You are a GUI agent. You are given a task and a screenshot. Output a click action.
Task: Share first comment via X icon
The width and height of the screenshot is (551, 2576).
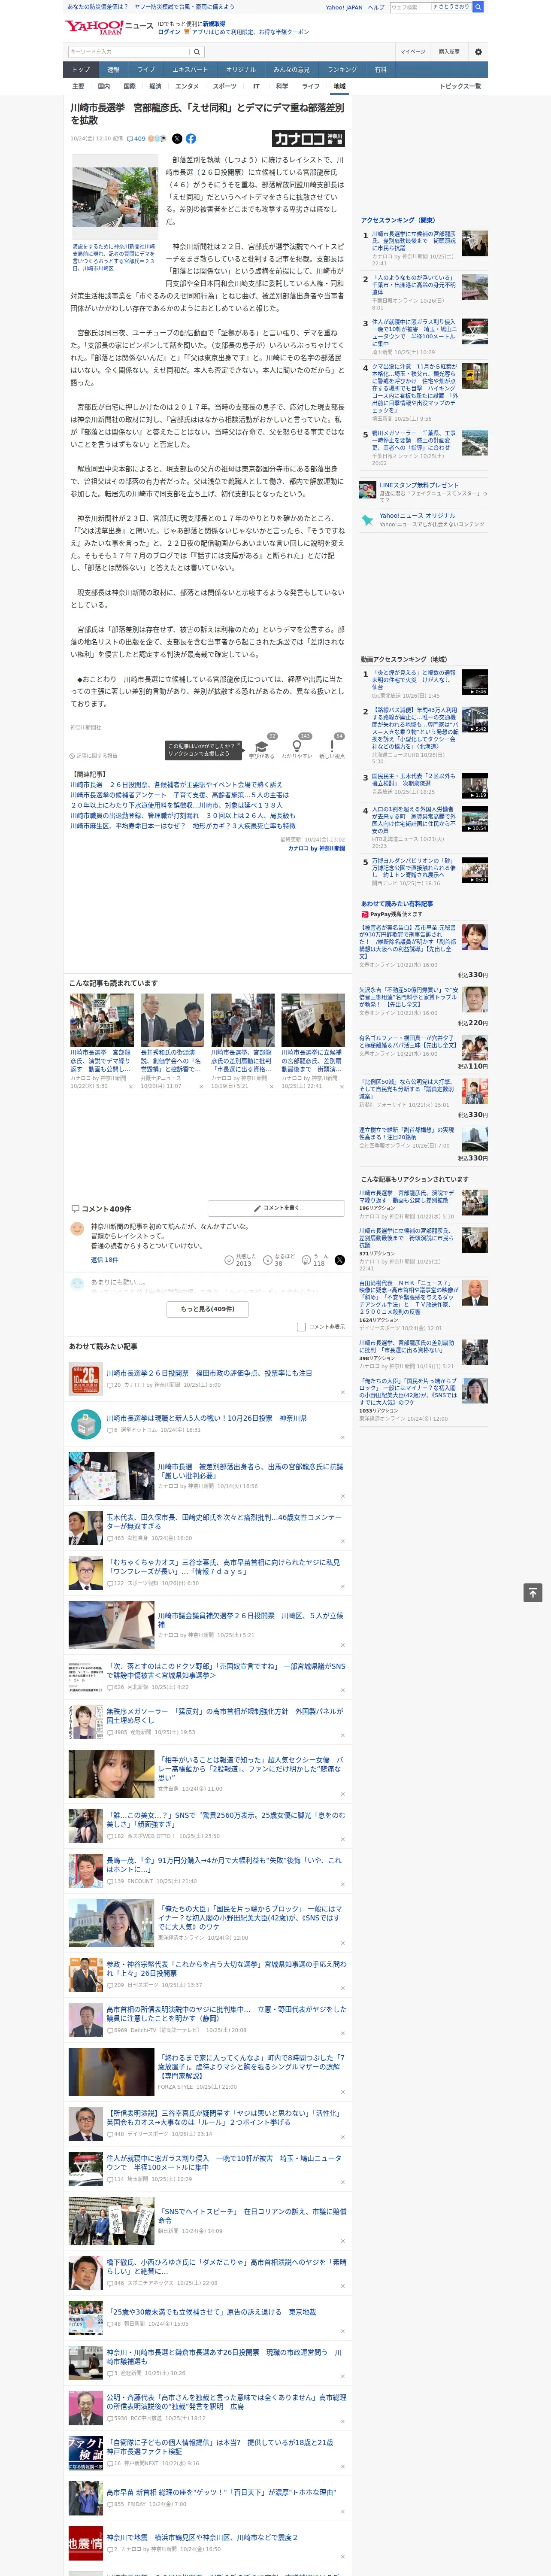(339, 1260)
